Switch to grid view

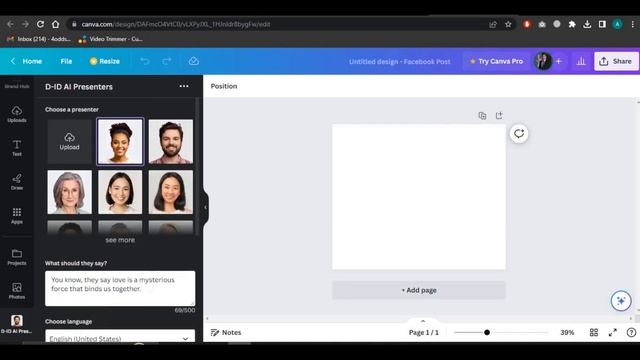pos(594,333)
